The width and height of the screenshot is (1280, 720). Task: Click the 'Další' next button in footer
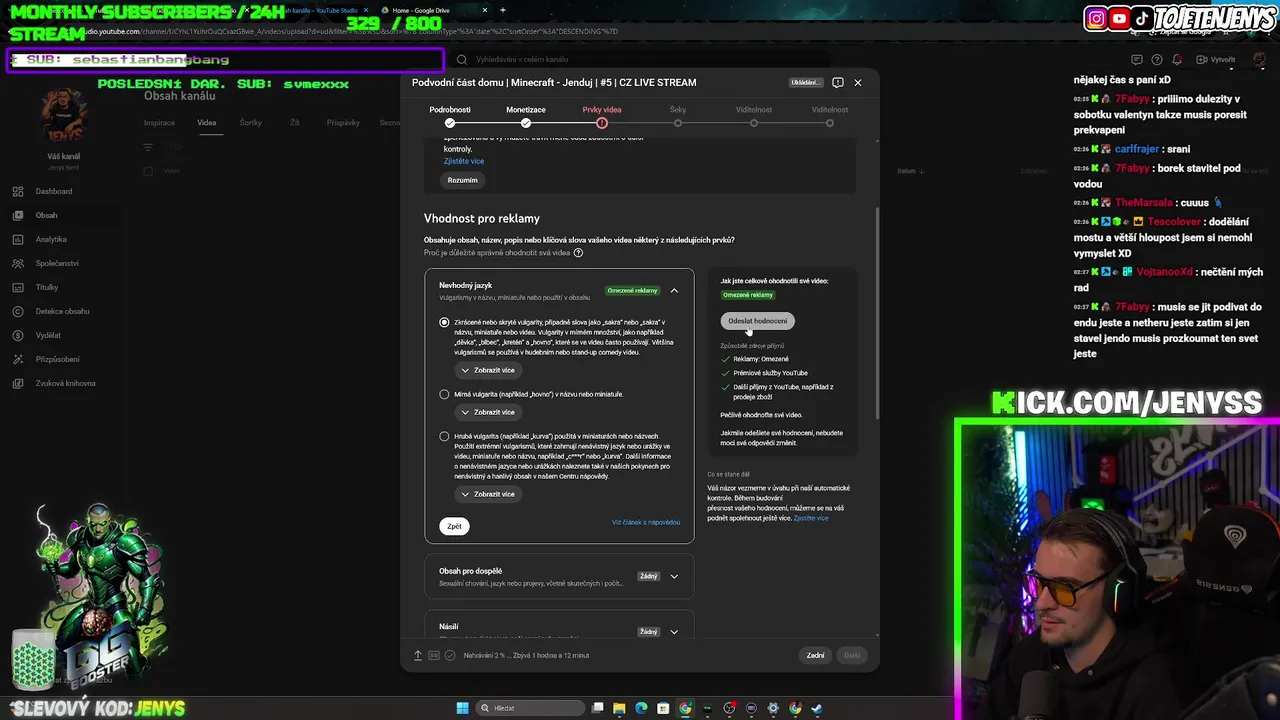pos(852,655)
